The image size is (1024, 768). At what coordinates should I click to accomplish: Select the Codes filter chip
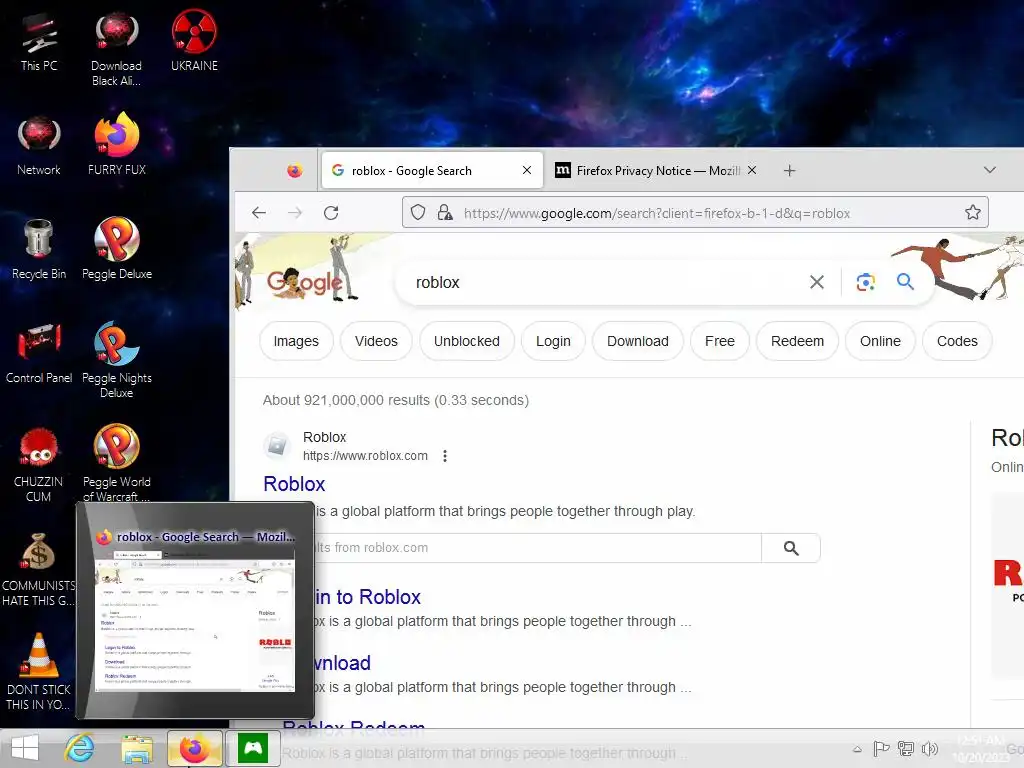click(957, 341)
